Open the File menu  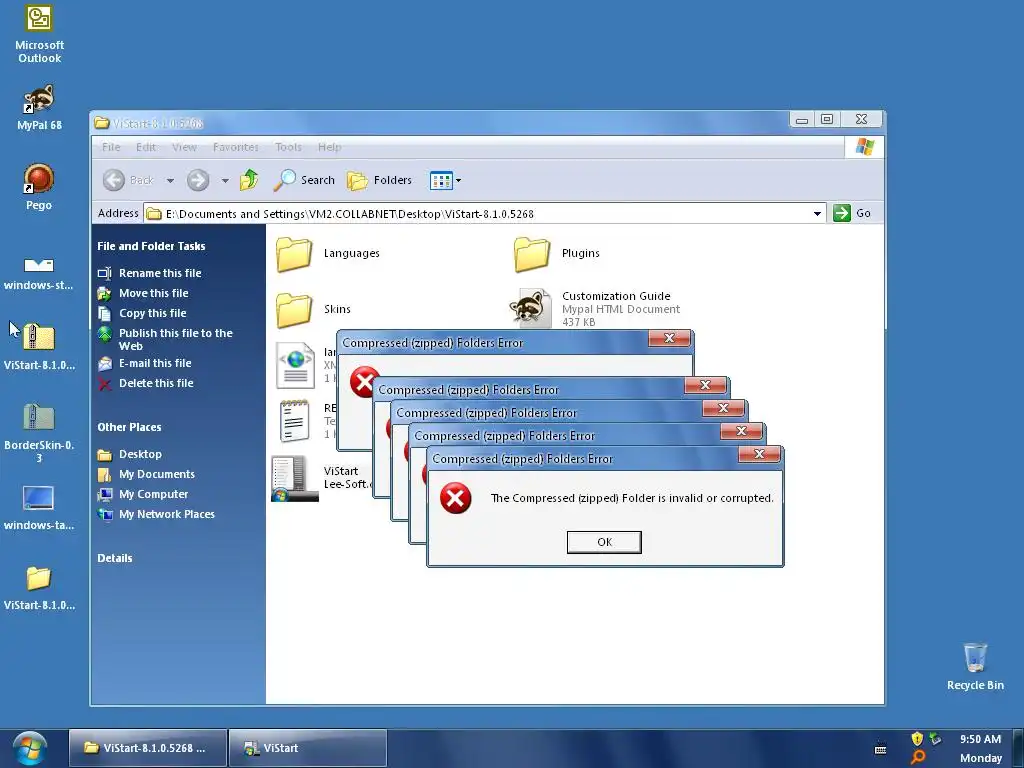(111, 147)
